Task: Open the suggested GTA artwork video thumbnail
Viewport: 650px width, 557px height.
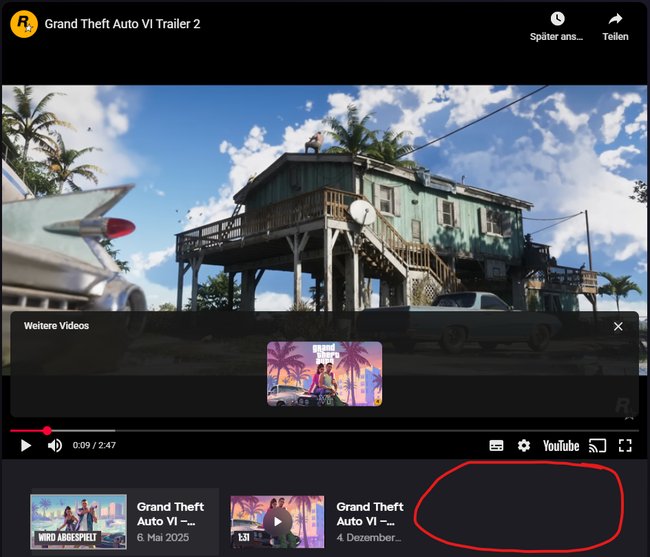Action: 325,374
